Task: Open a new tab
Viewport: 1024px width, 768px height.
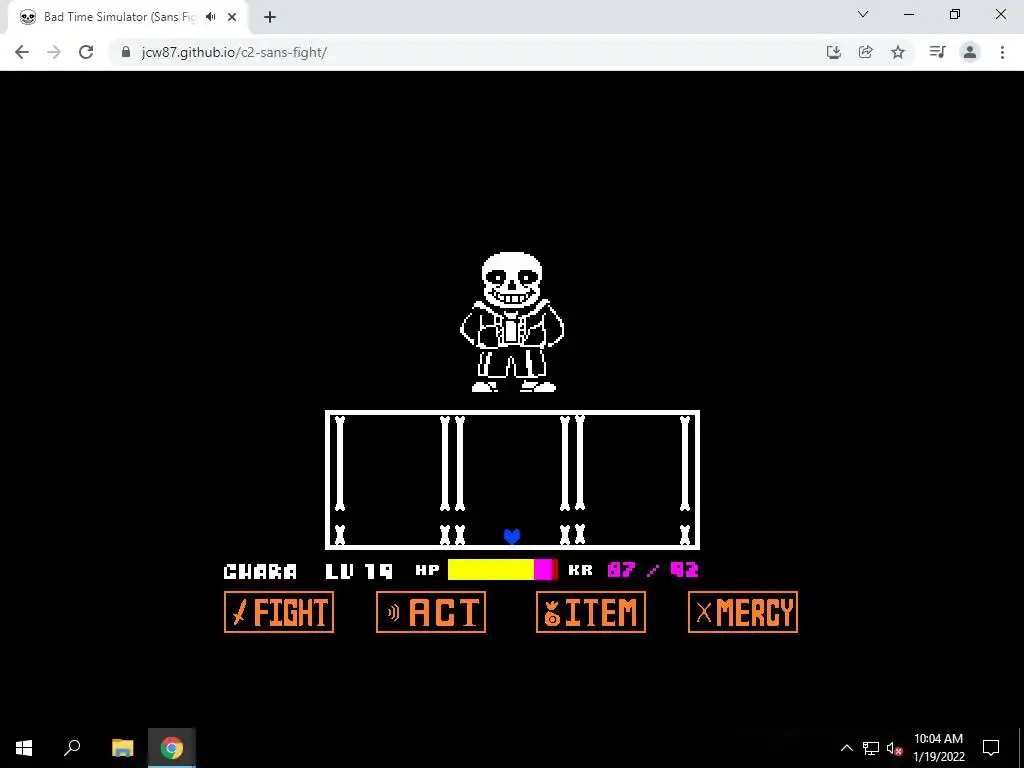Action: 270,17
